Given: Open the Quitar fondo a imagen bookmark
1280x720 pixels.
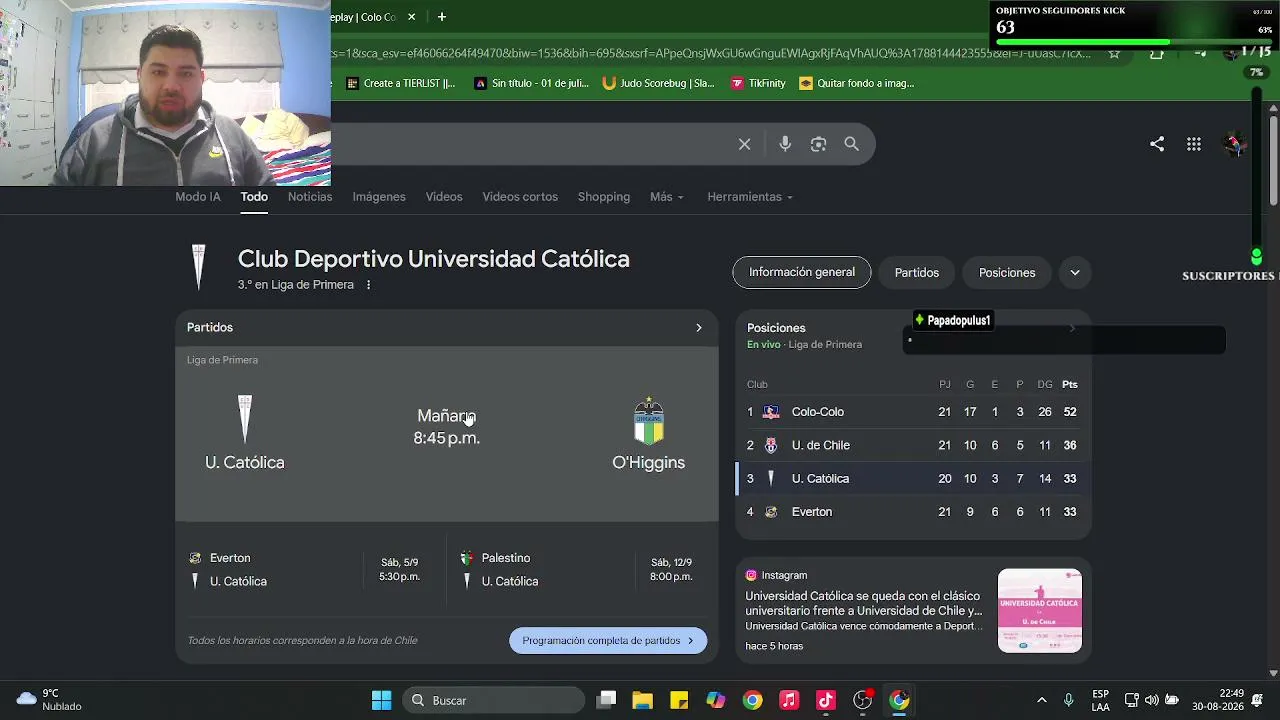Looking at the screenshot, I should click(857, 83).
